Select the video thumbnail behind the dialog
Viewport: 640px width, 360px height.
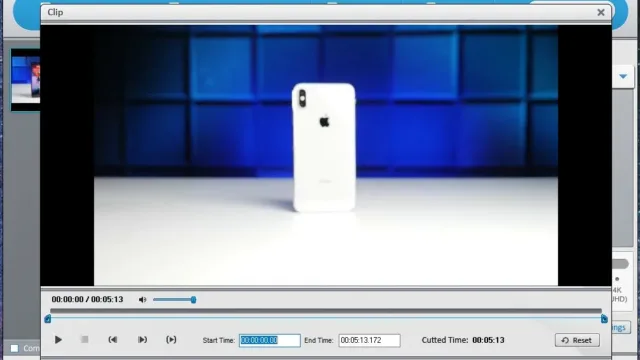25,80
